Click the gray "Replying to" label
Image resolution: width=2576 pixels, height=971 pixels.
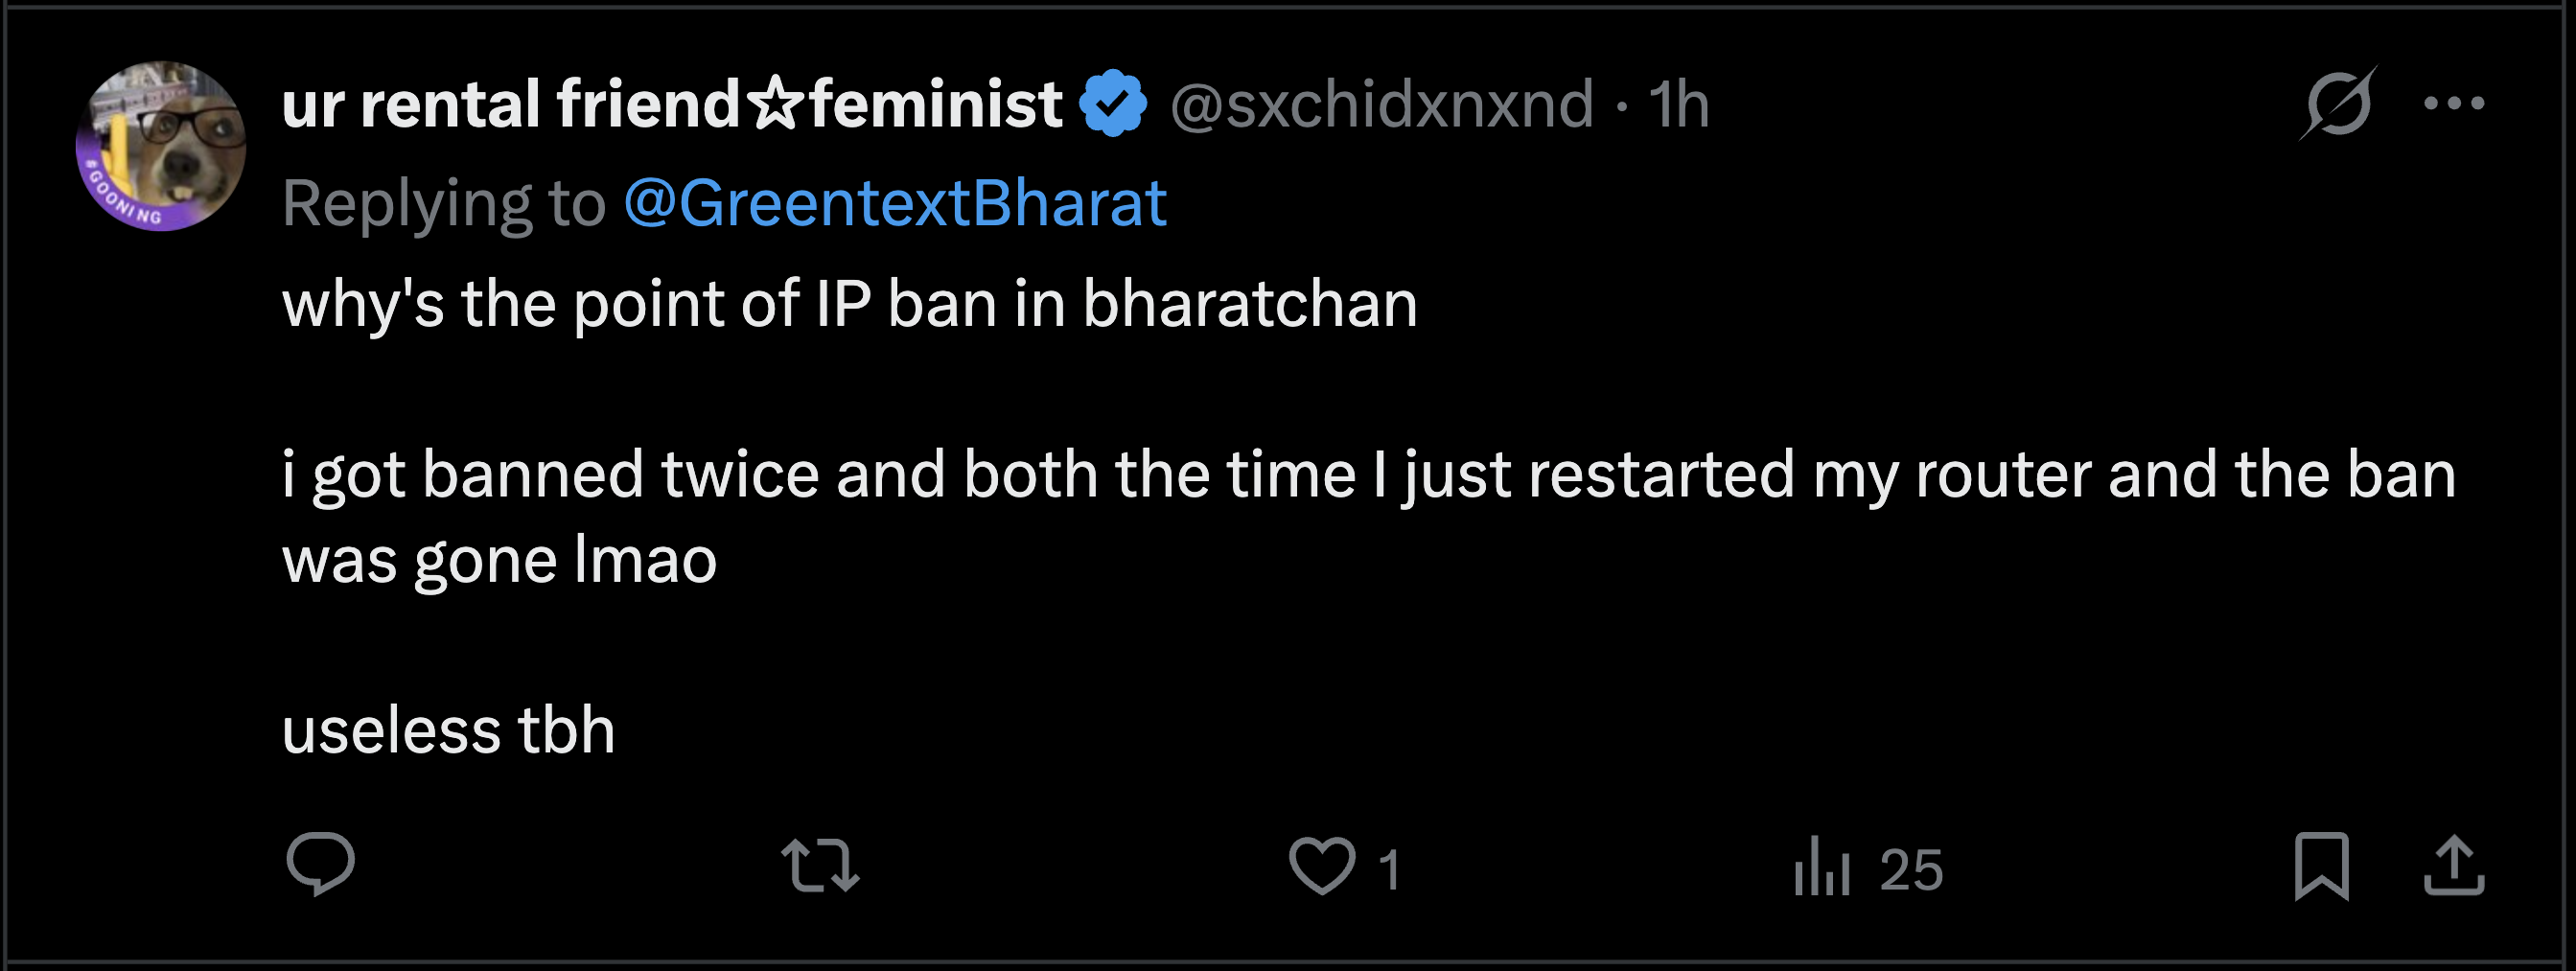tap(444, 204)
